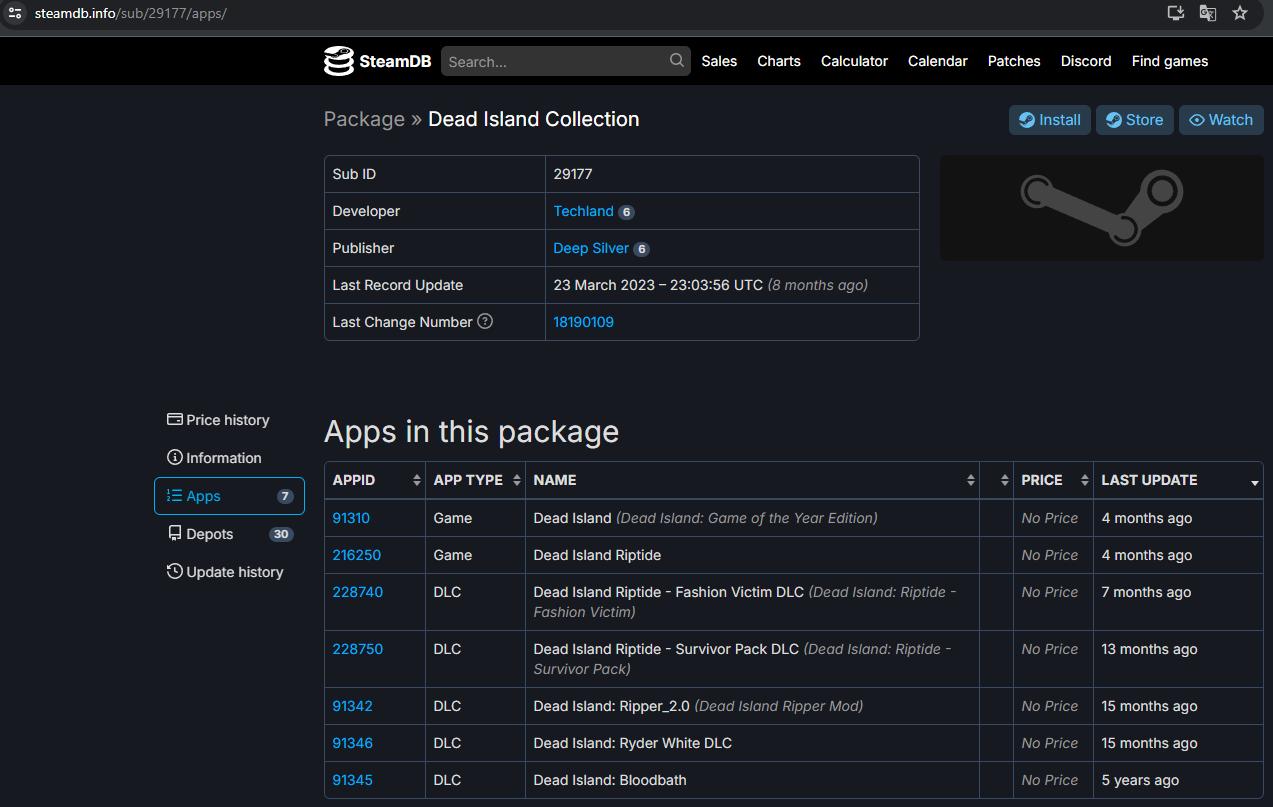
Task: Open app 228750 link
Action: point(357,649)
